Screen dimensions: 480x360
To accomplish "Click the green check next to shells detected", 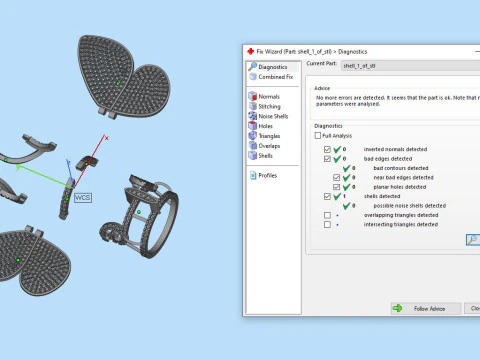I will click(x=337, y=196).
